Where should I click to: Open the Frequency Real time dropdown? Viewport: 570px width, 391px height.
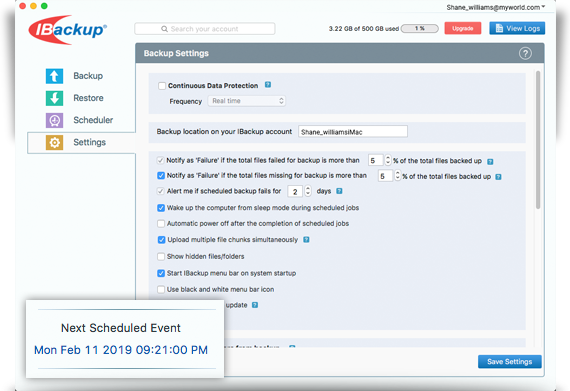click(x=246, y=101)
